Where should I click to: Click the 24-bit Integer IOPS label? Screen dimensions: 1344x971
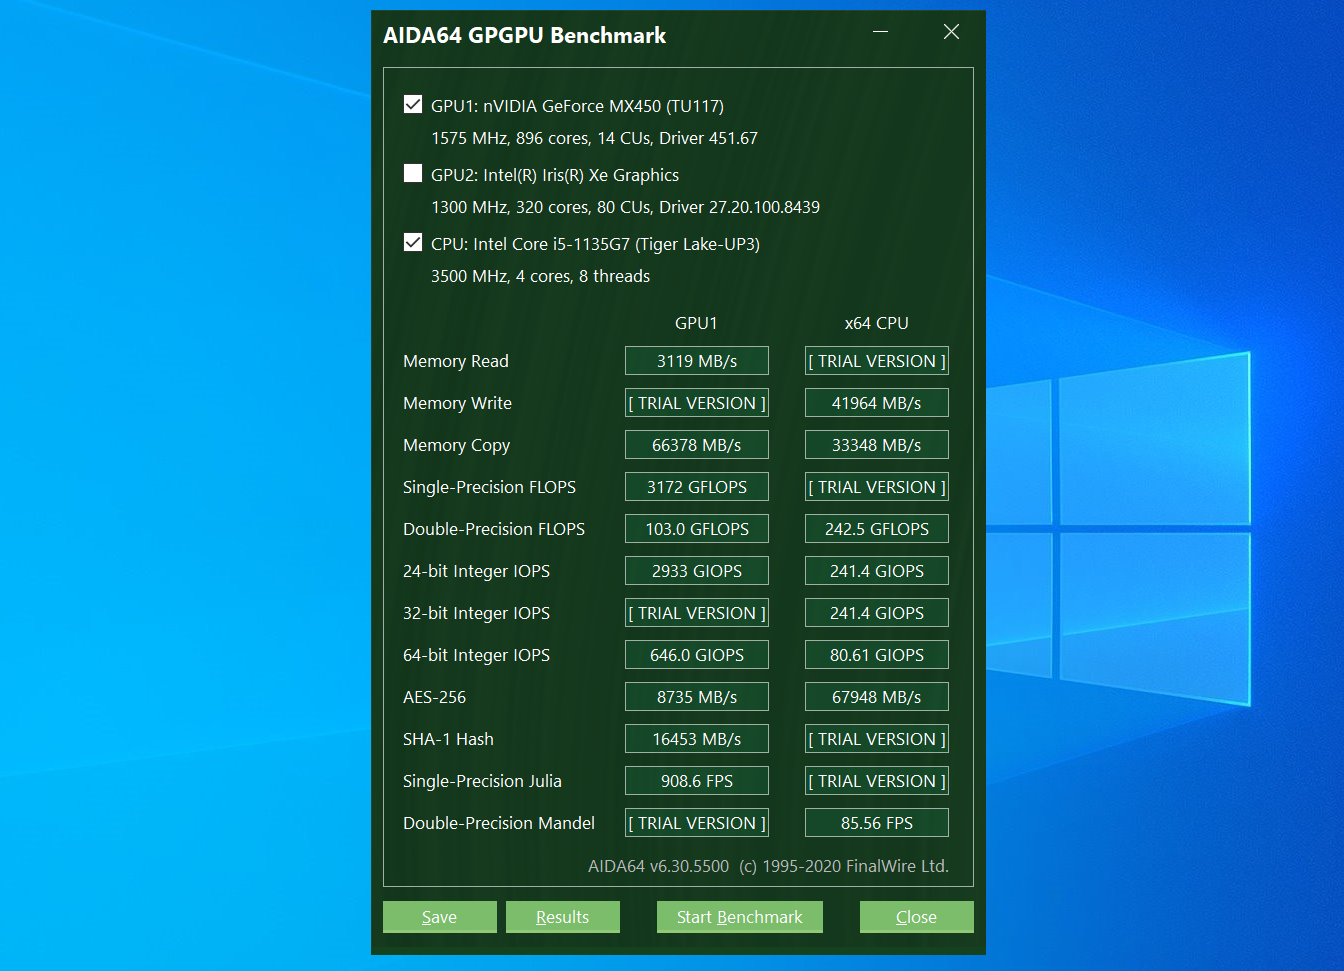(476, 571)
